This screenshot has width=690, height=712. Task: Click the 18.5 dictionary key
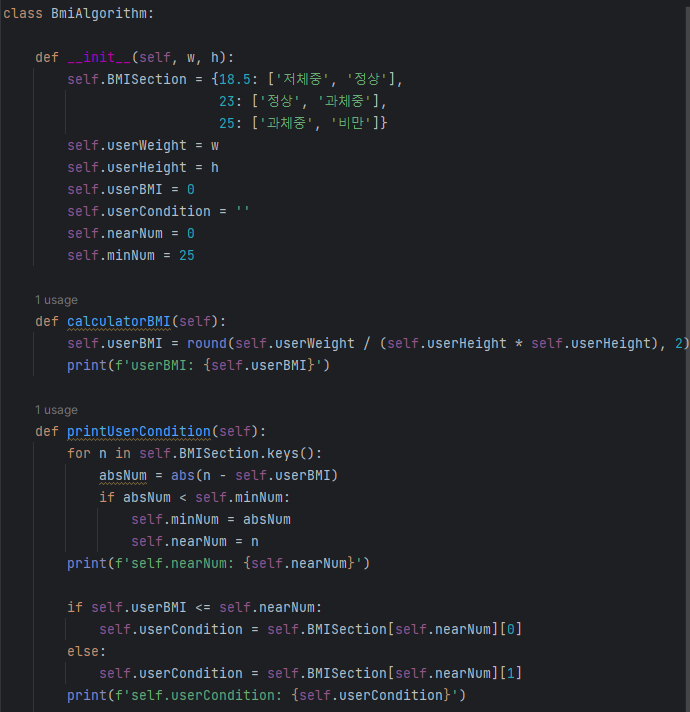(235, 79)
